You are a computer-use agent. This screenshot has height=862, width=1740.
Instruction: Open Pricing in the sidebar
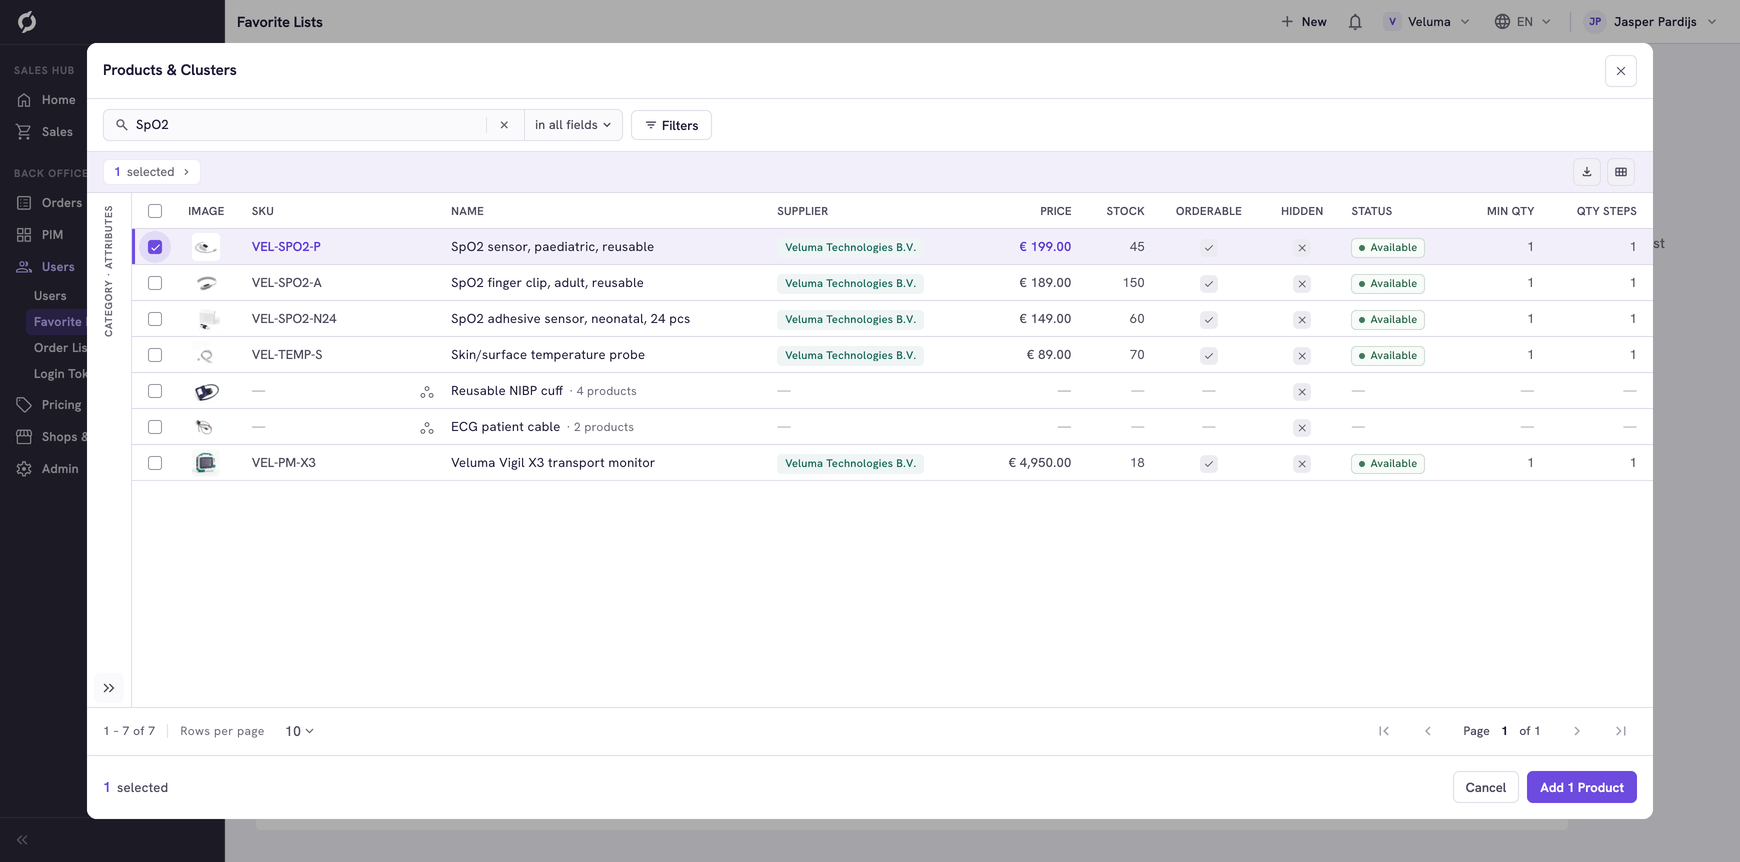(48, 405)
